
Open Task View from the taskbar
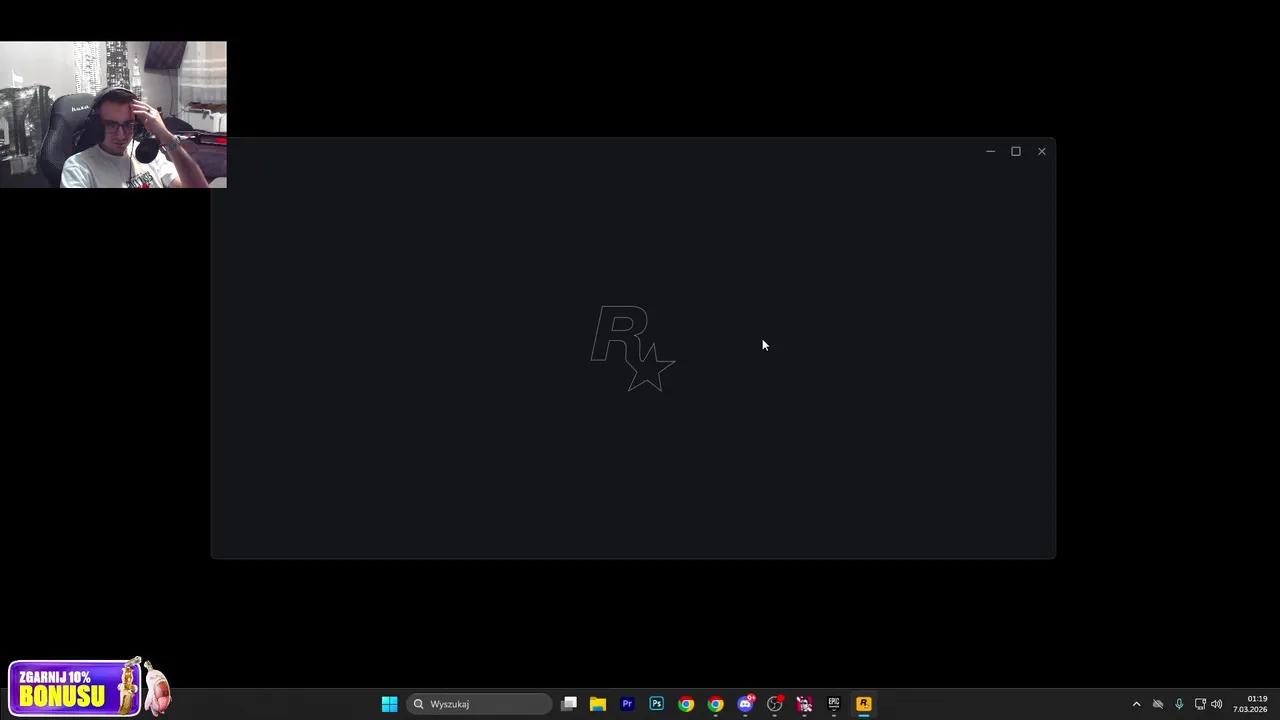tap(569, 704)
